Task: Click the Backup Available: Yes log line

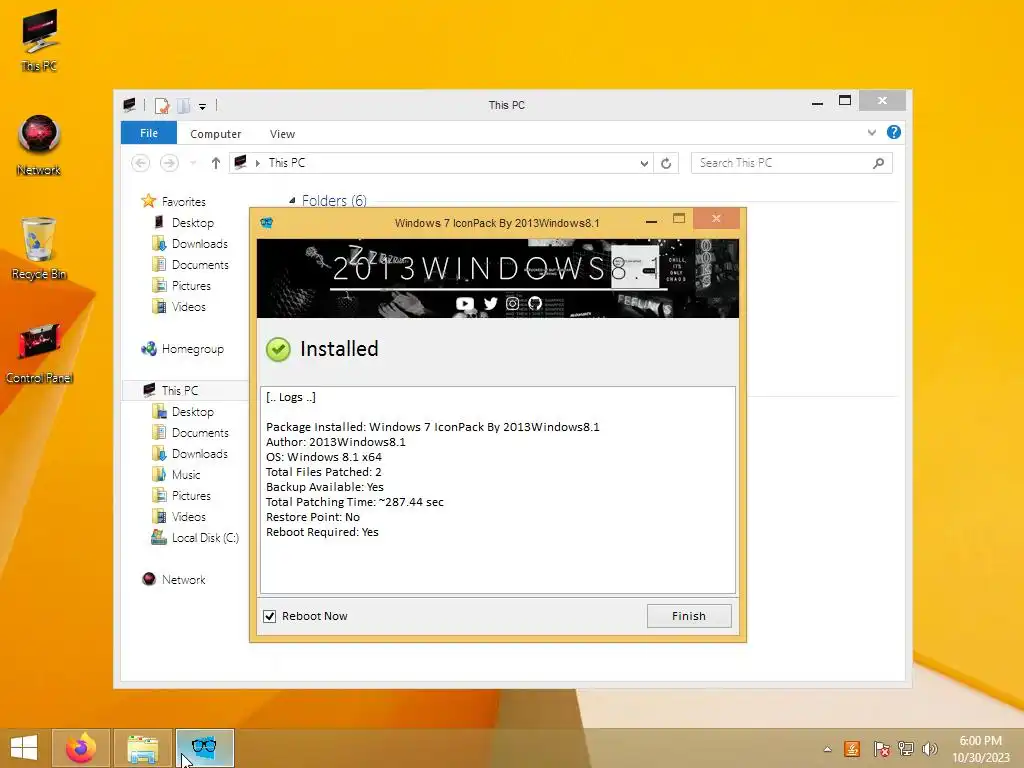Action: [325, 487]
